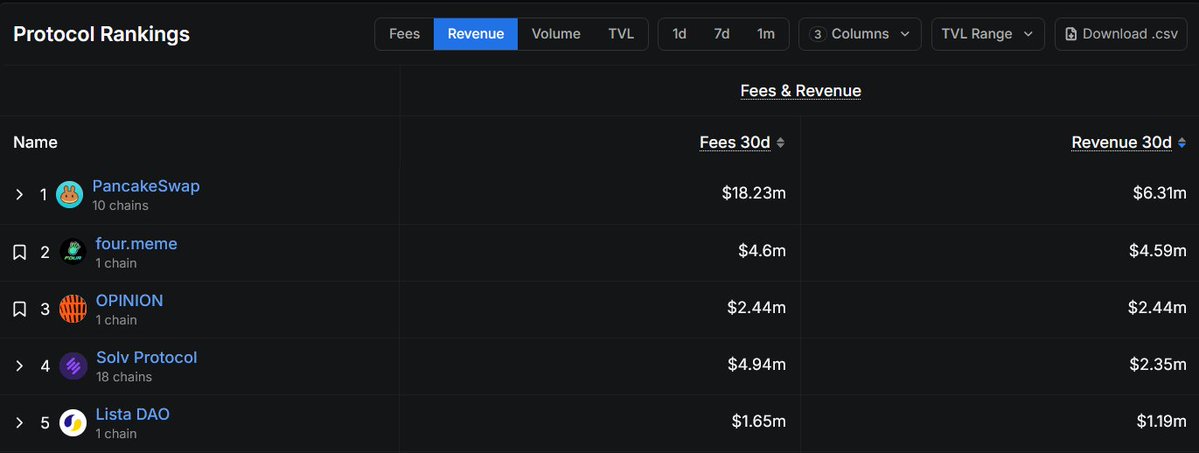Select the Revenue tab
Screen dimensions: 1199x453
pos(476,34)
